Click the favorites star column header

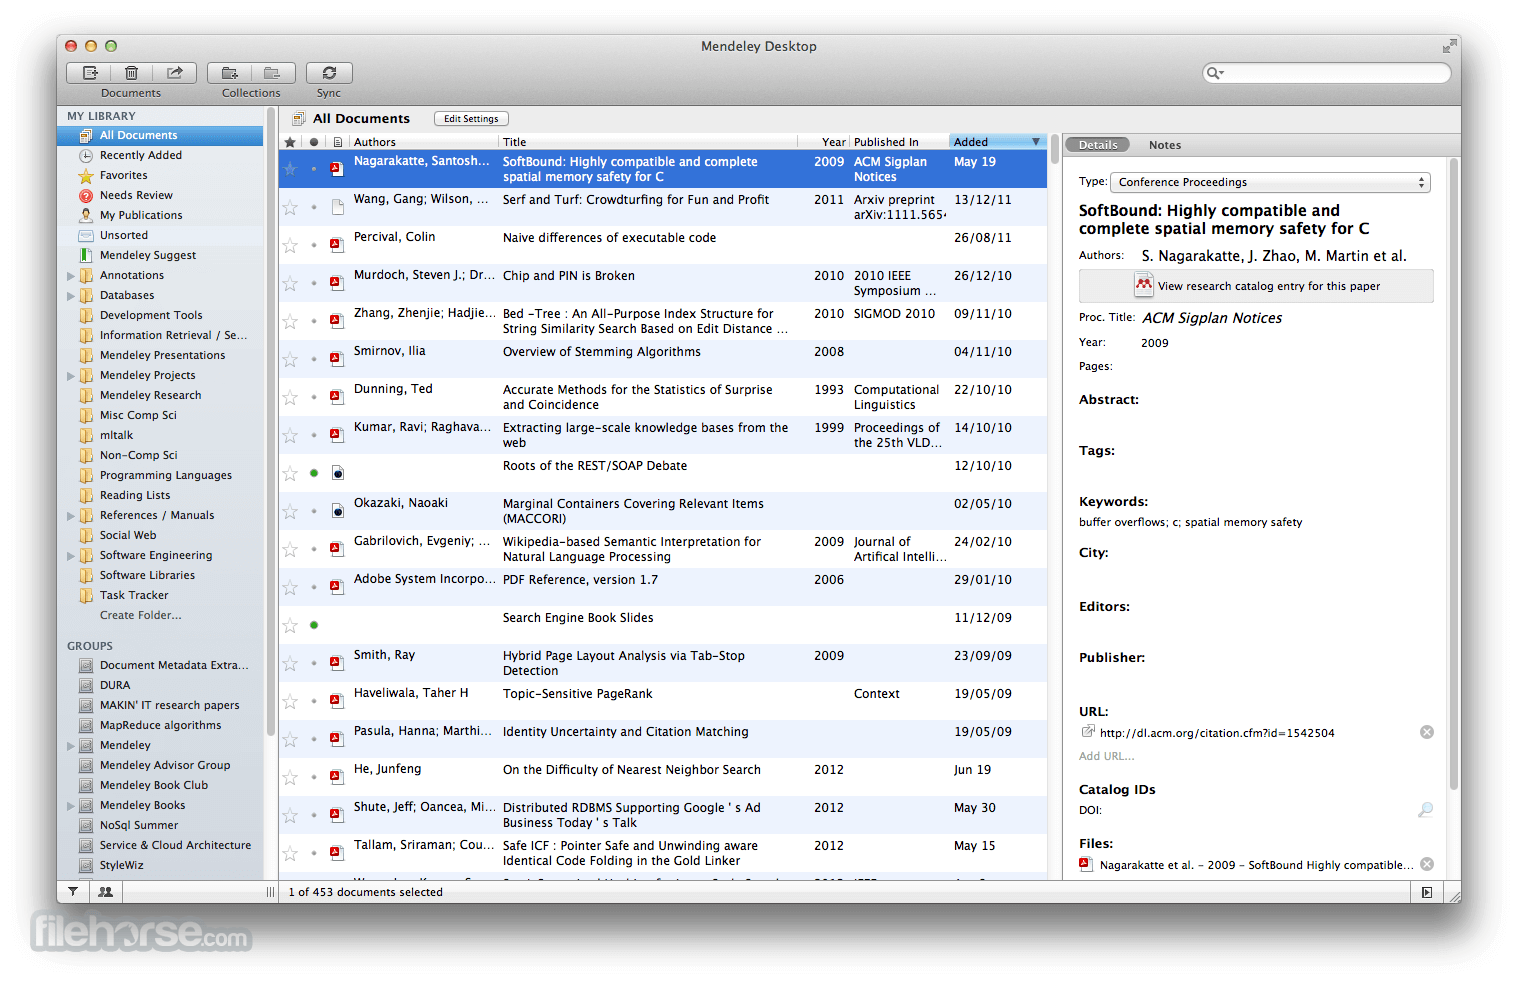coord(290,142)
